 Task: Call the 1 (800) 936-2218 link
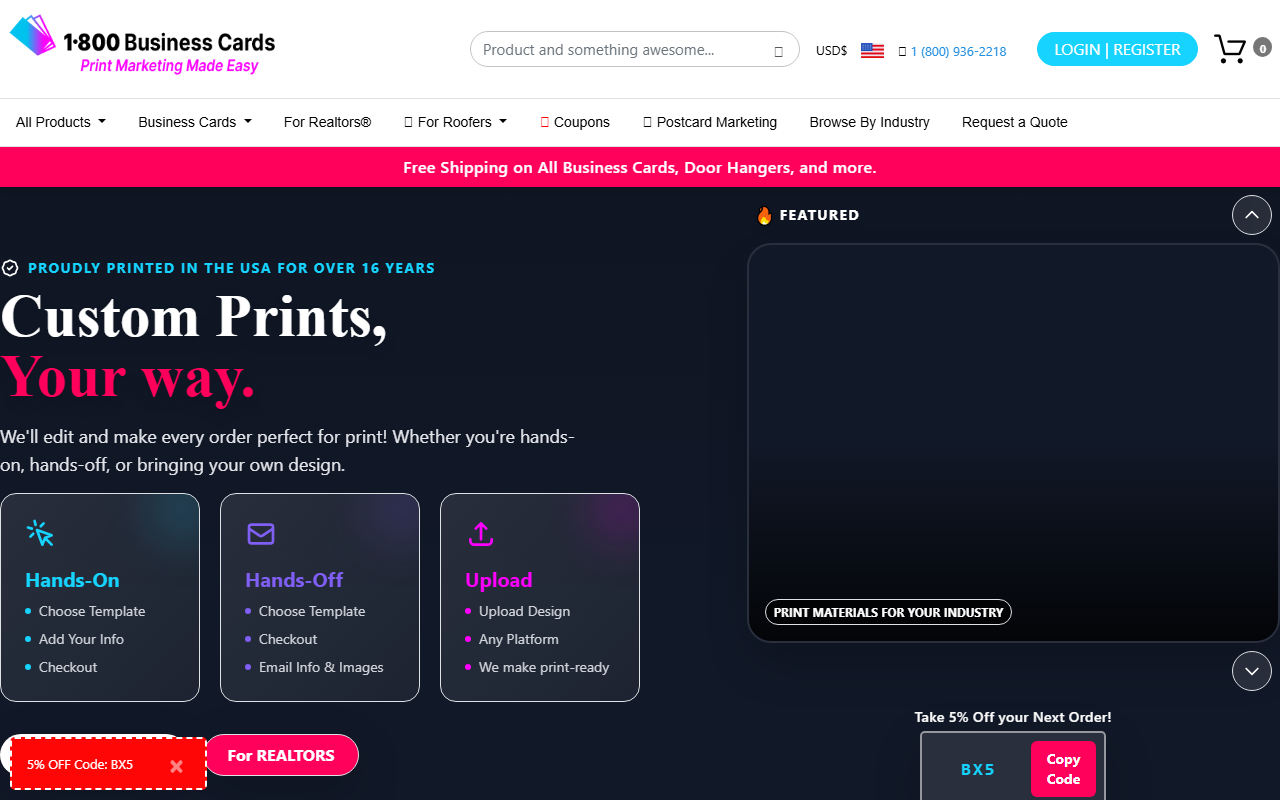958,51
